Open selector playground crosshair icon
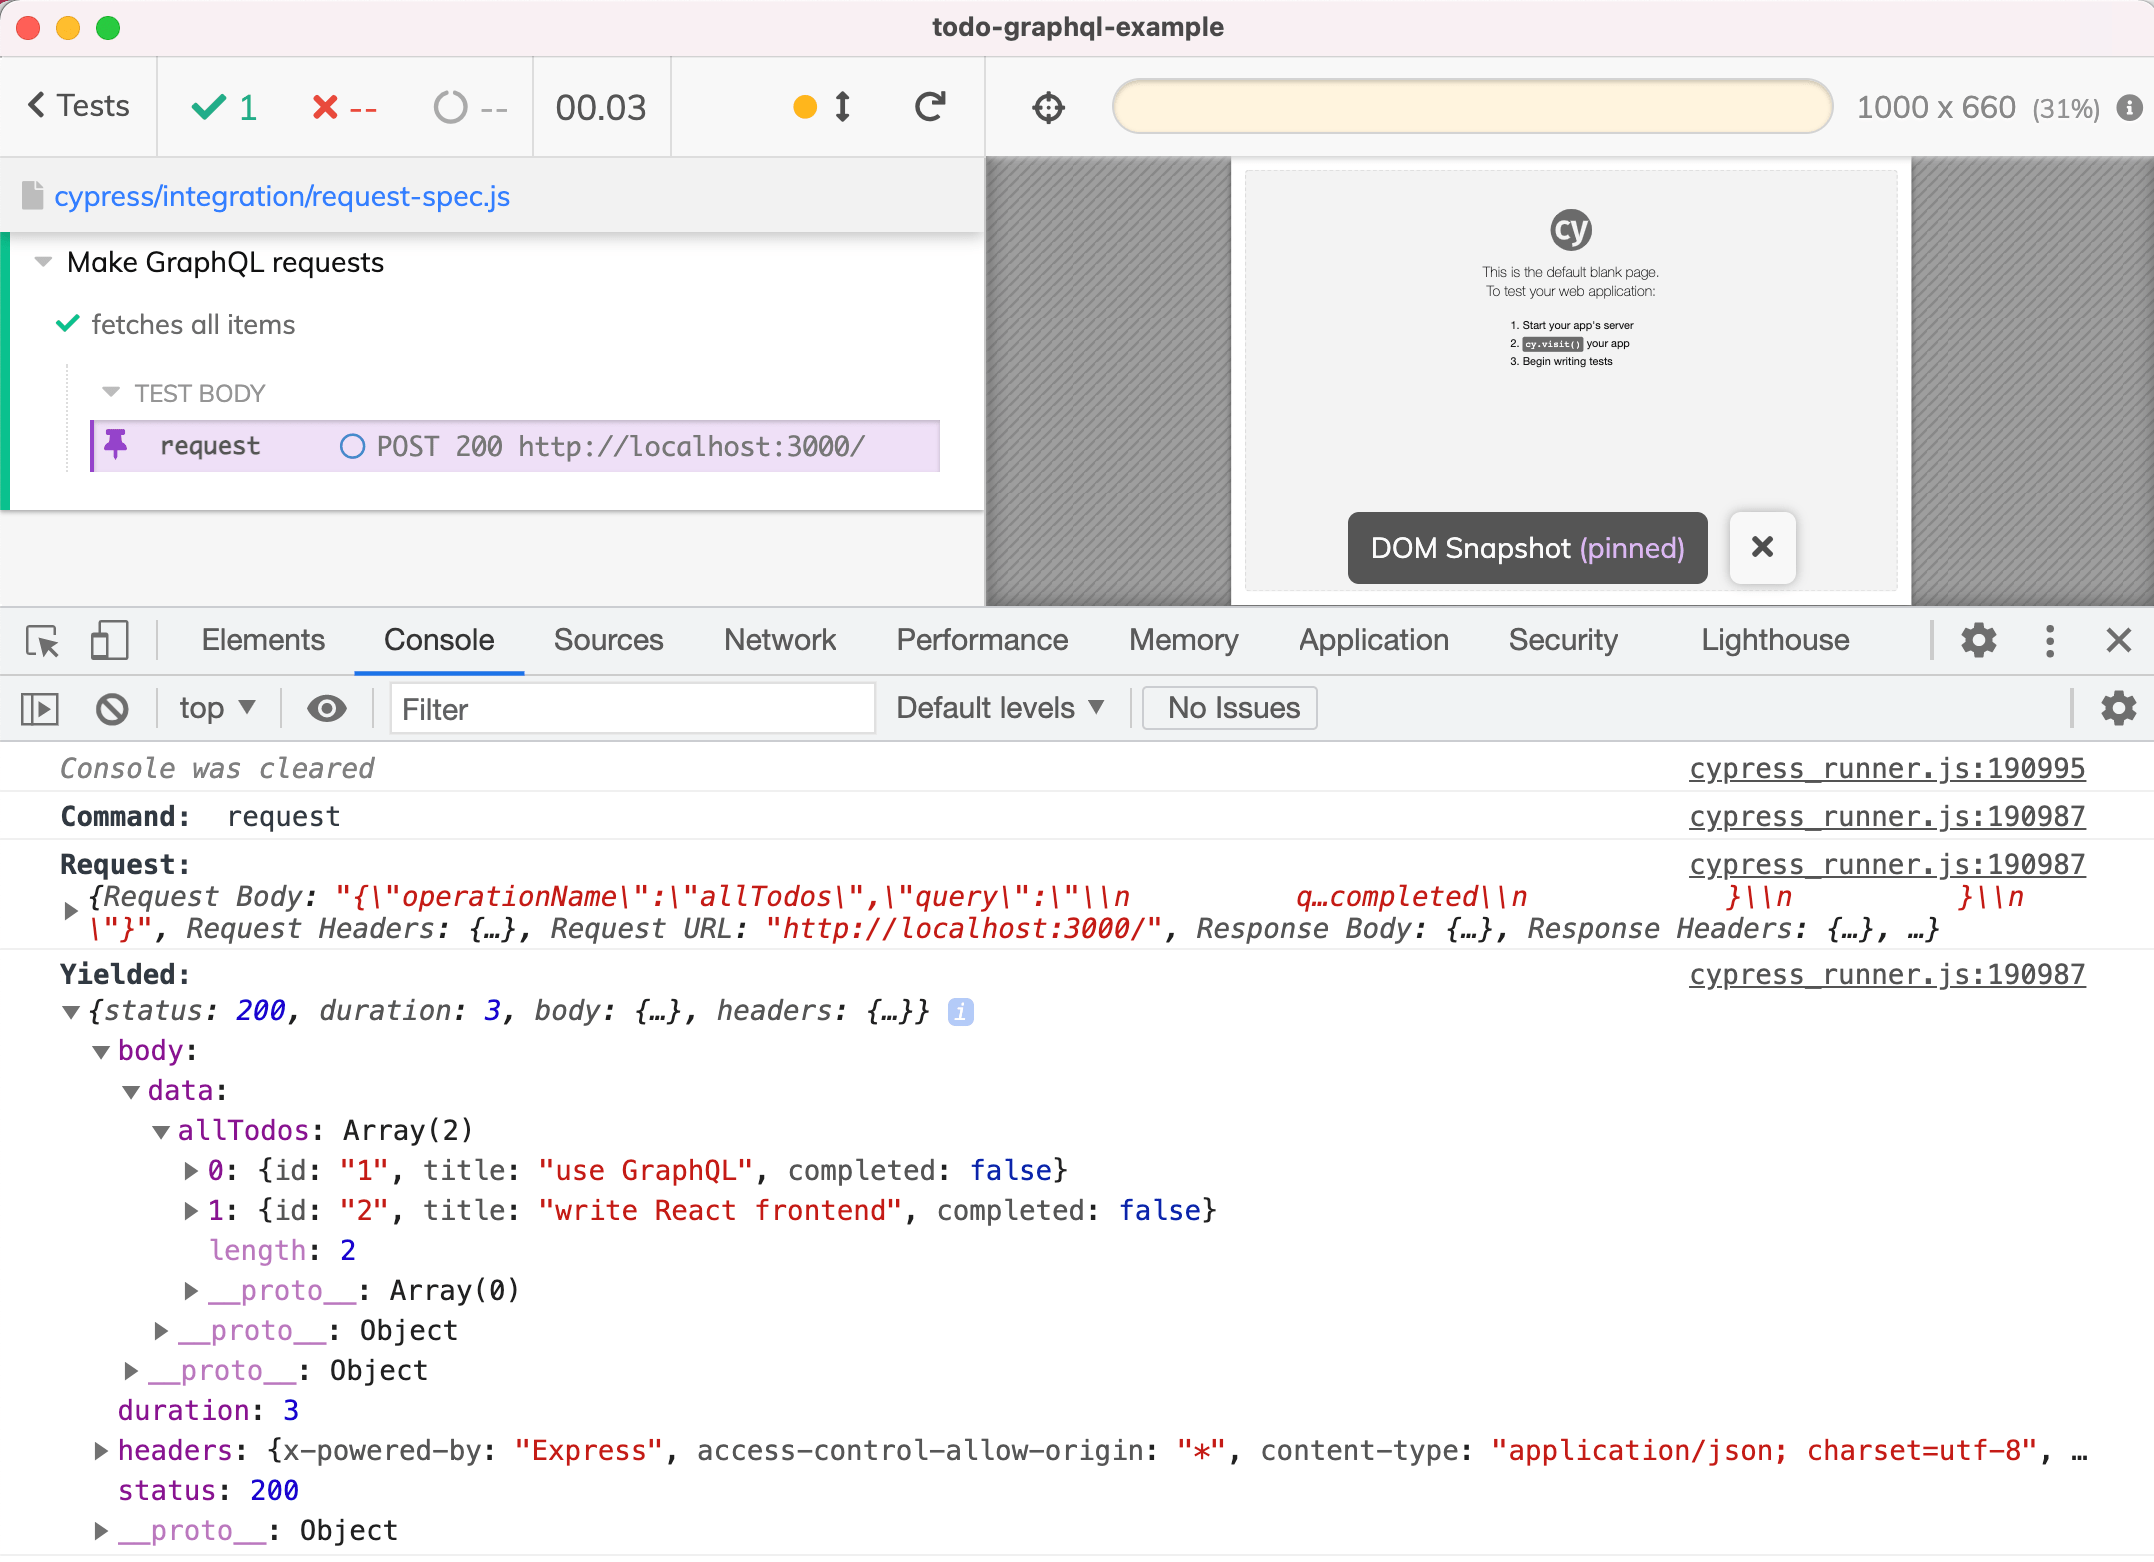The image size is (2154, 1562). pos(1048,107)
